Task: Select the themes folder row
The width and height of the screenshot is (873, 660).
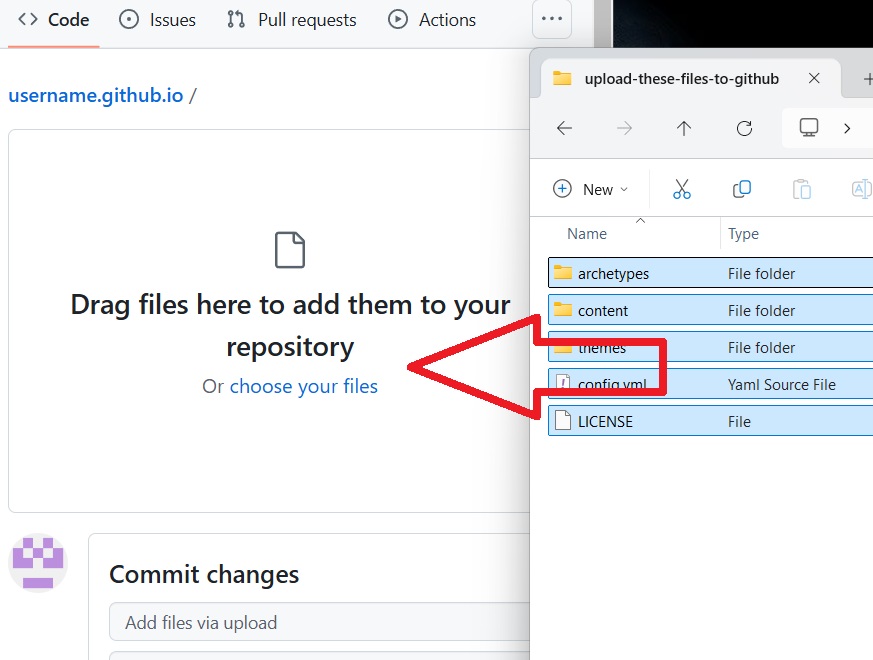Action: pos(710,347)
